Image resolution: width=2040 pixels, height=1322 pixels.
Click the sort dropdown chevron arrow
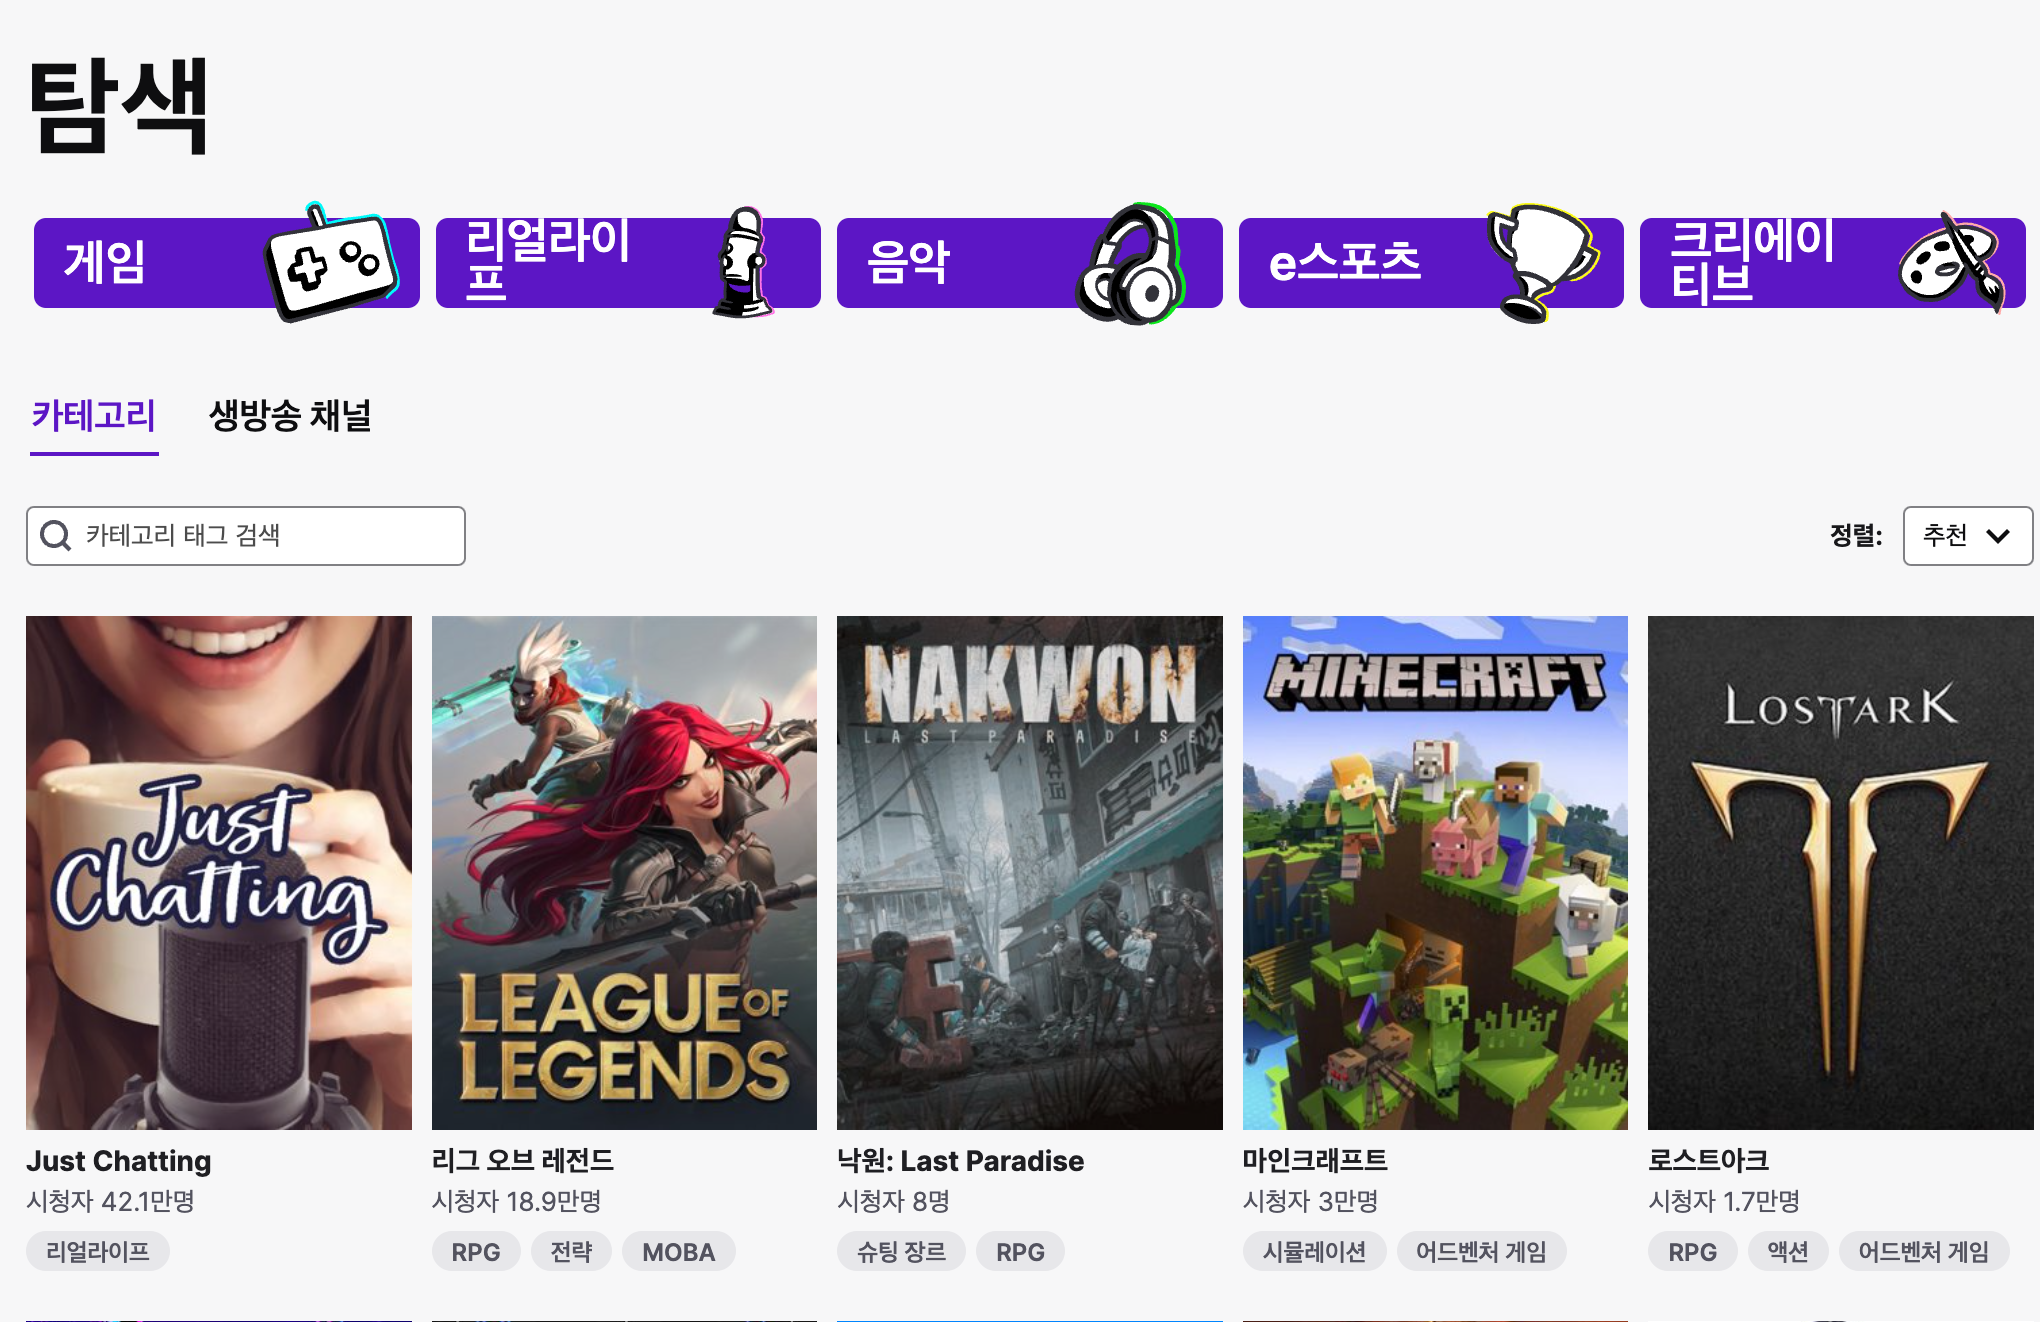1998,536
